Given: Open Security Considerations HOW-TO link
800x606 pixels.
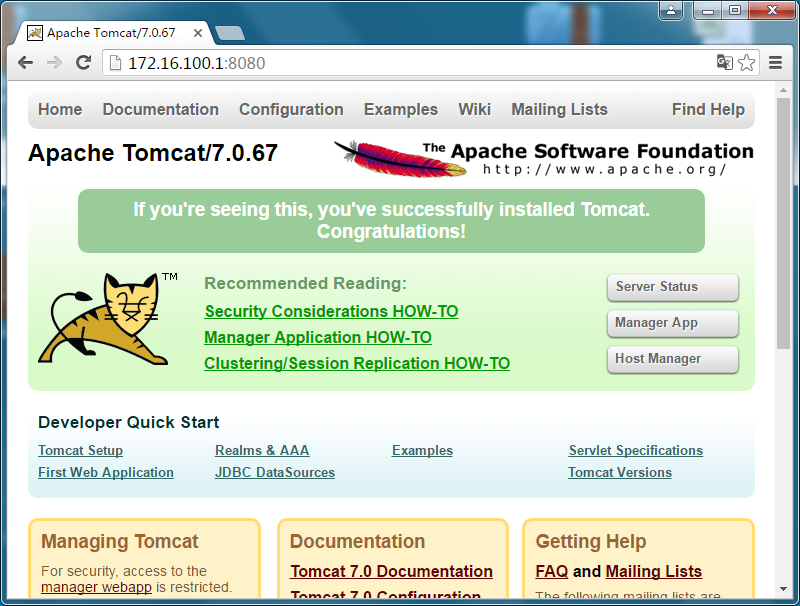Looking at the screenshot, I should (332, 311).
